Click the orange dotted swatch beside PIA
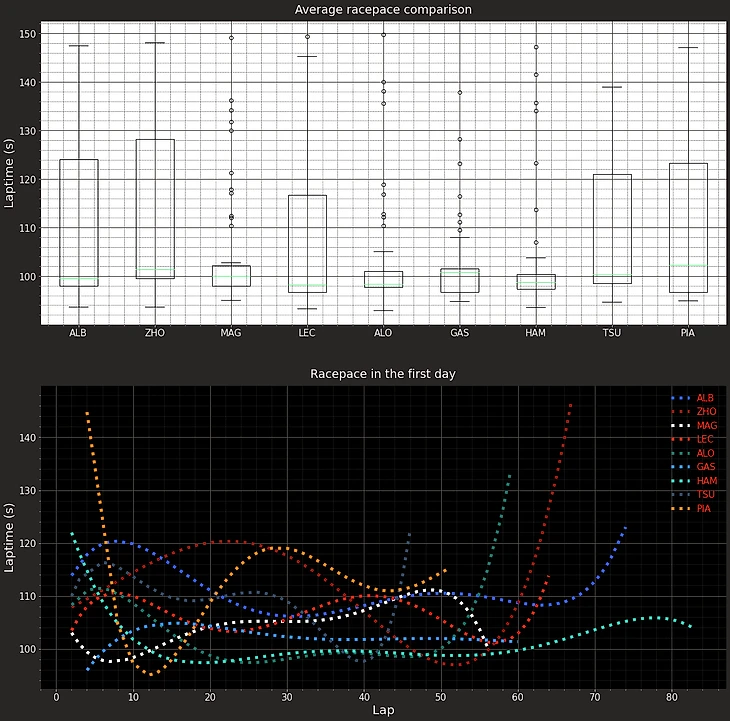Viewport: 730px width, 721px height. click(x=680, y=509)
